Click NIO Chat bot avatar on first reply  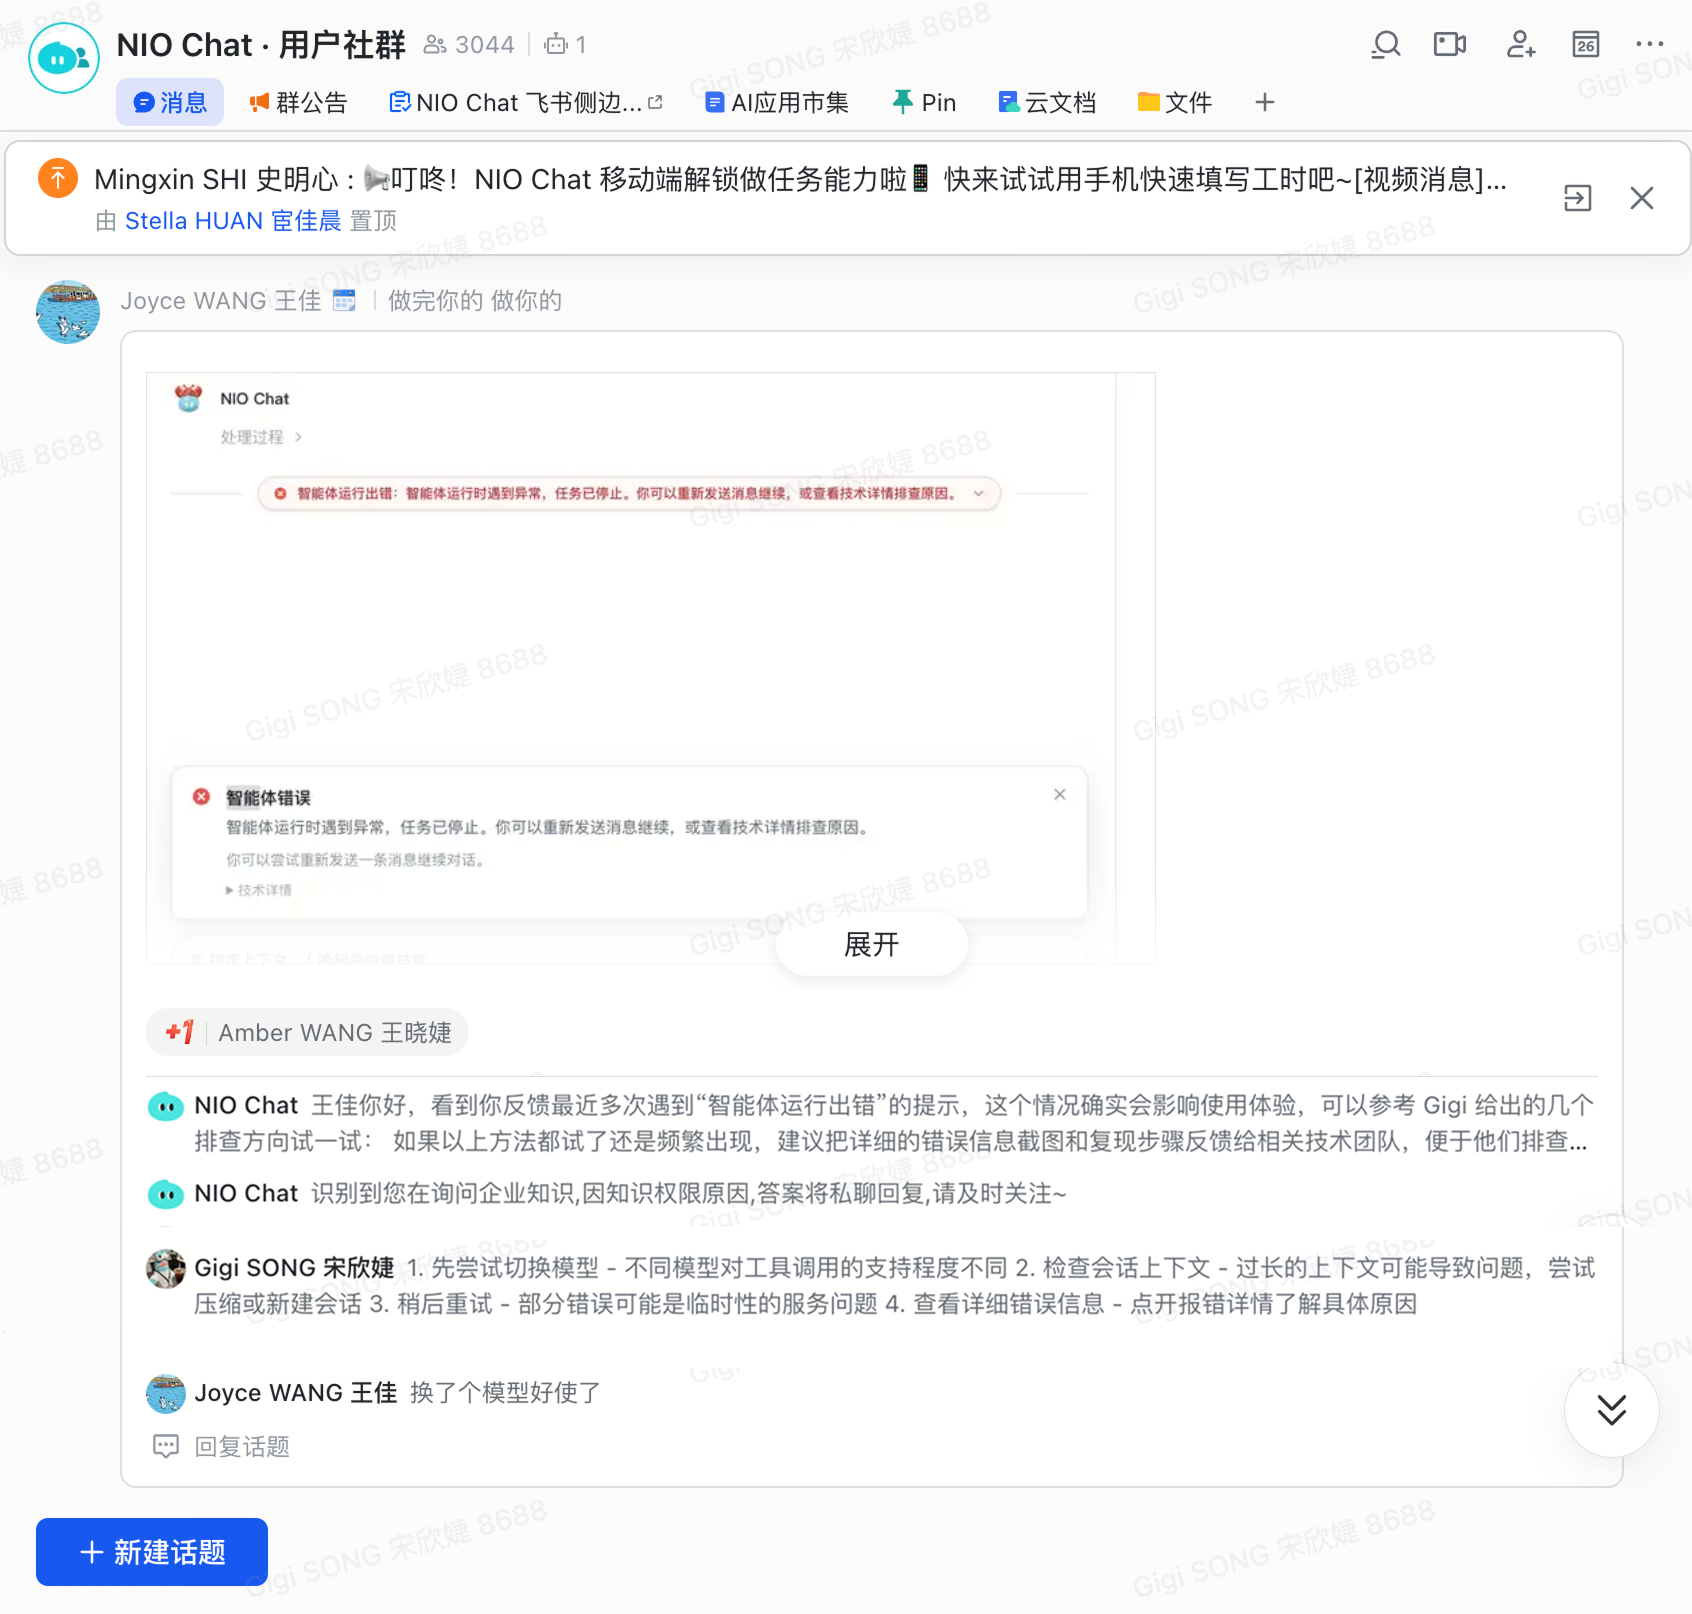[166, 1107]
